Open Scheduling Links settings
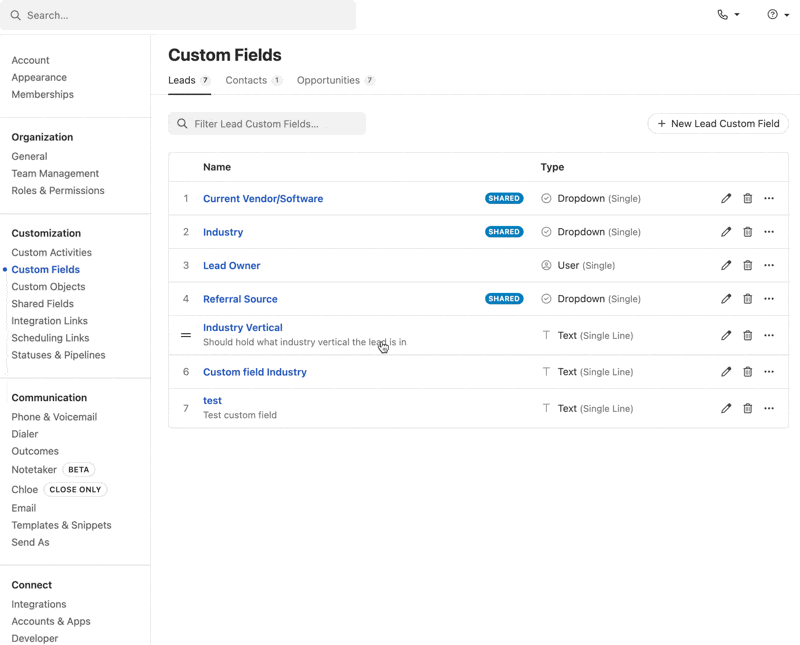Screen dimensions: 800x645 pos(51,338)
